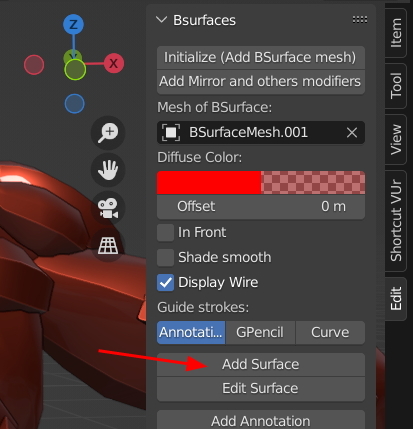Image resolution: width=413 pixels, height=429 pixels.
Task: Click the Mesh of BSurface: label
Action: click(x=215, y=108)
